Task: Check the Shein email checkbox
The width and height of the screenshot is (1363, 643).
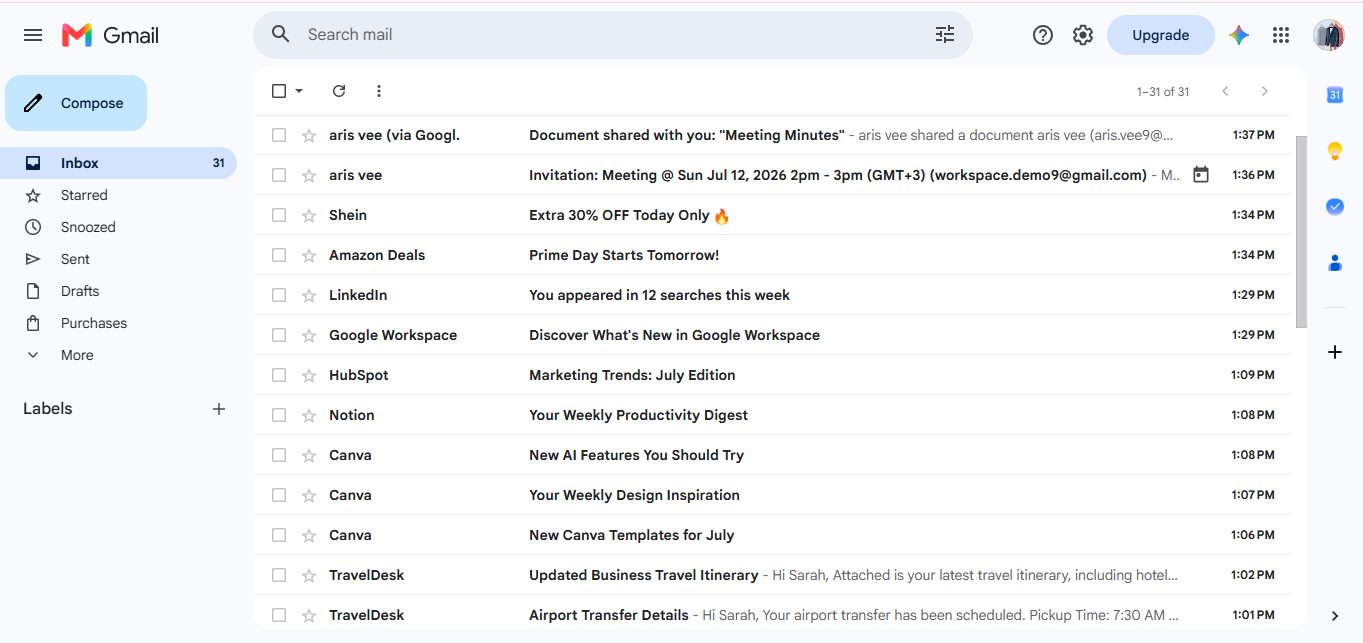Action: point(279,215)
